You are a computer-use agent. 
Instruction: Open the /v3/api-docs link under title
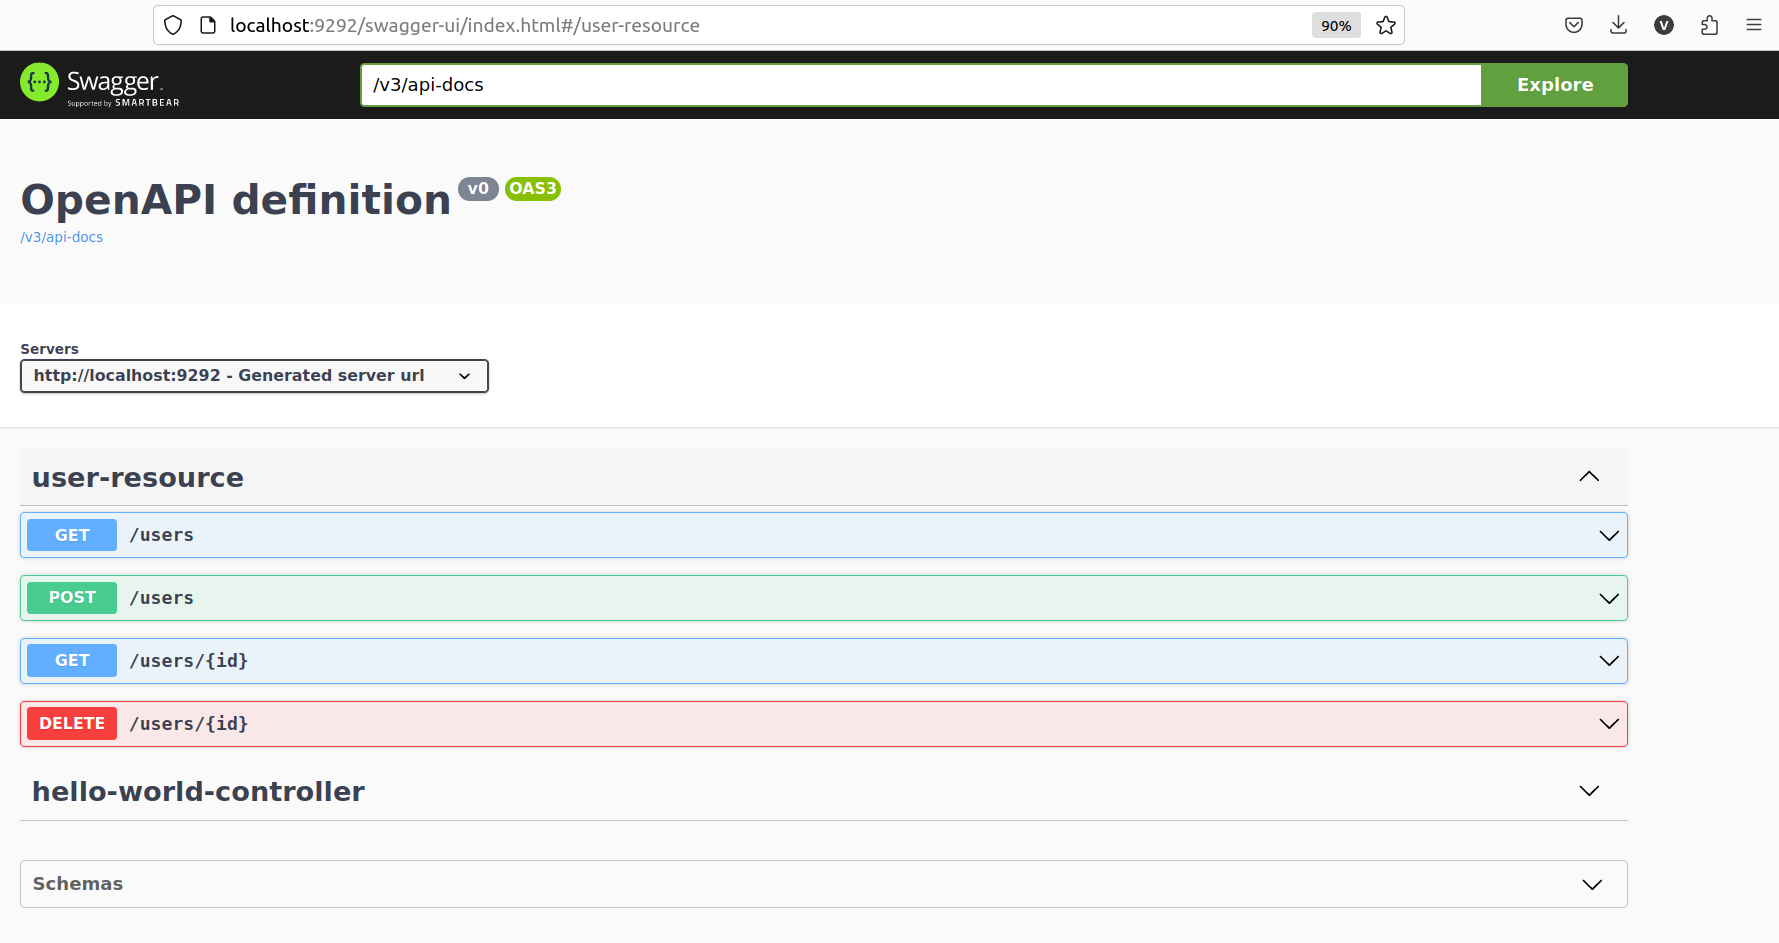(x=62, y=237)
